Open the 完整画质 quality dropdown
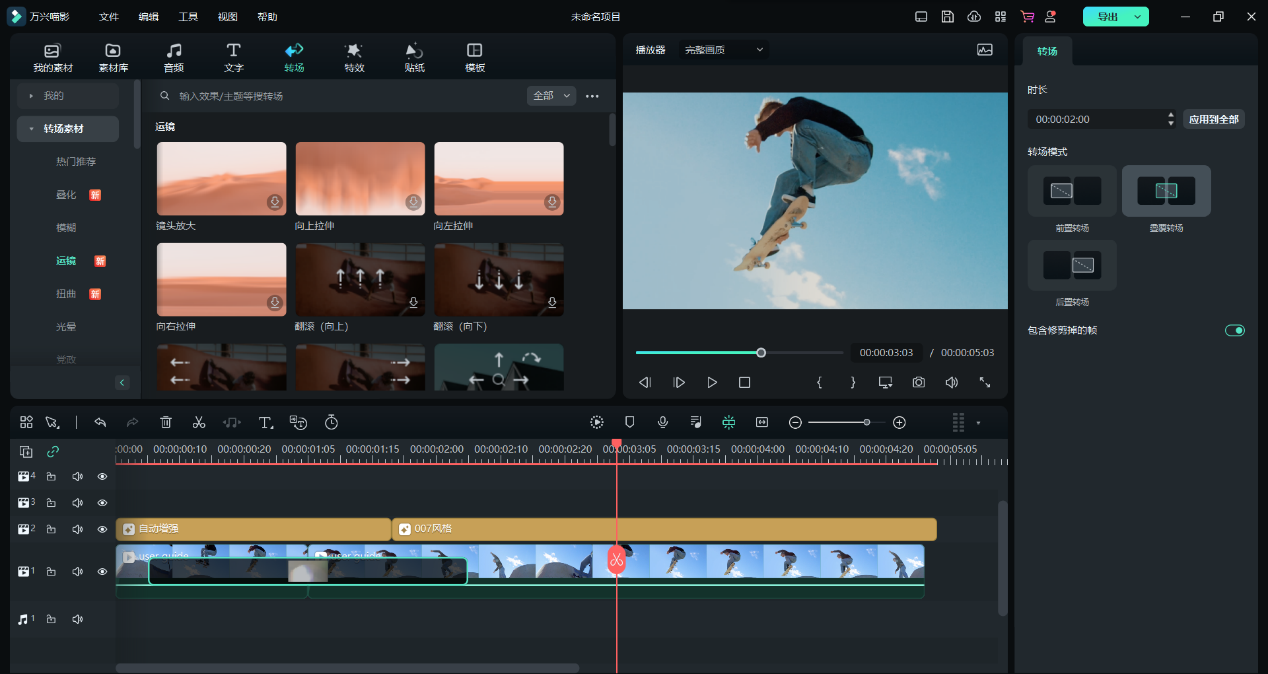This screenshot has width=1268, height=674. tap(724, 49)
